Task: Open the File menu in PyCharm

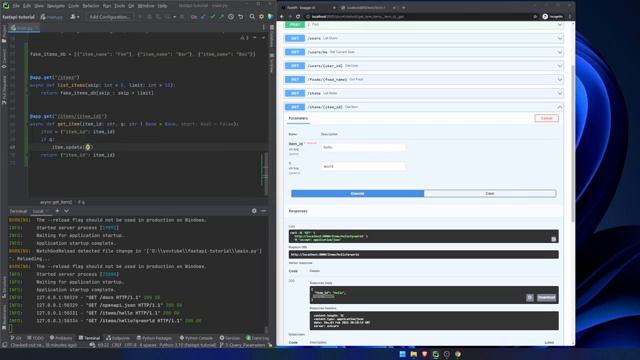Action: [x=16, y=6]
